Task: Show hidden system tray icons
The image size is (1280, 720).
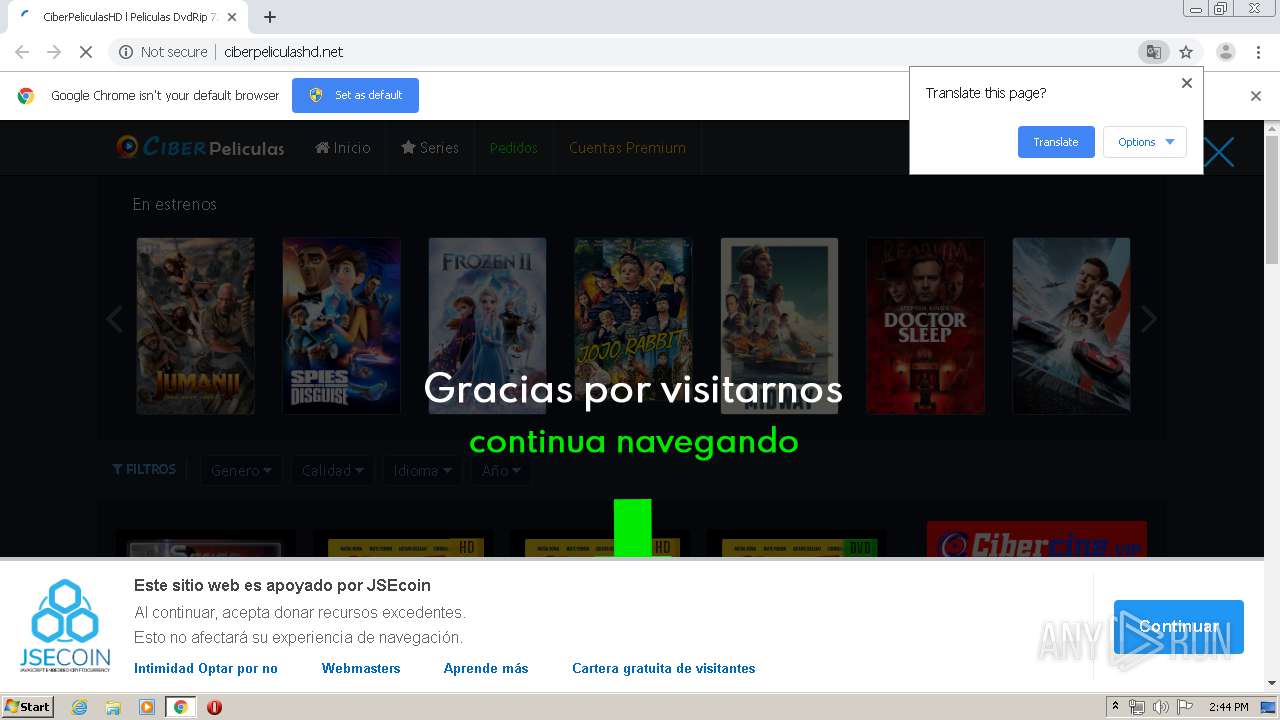Action: coord(1115,707)
